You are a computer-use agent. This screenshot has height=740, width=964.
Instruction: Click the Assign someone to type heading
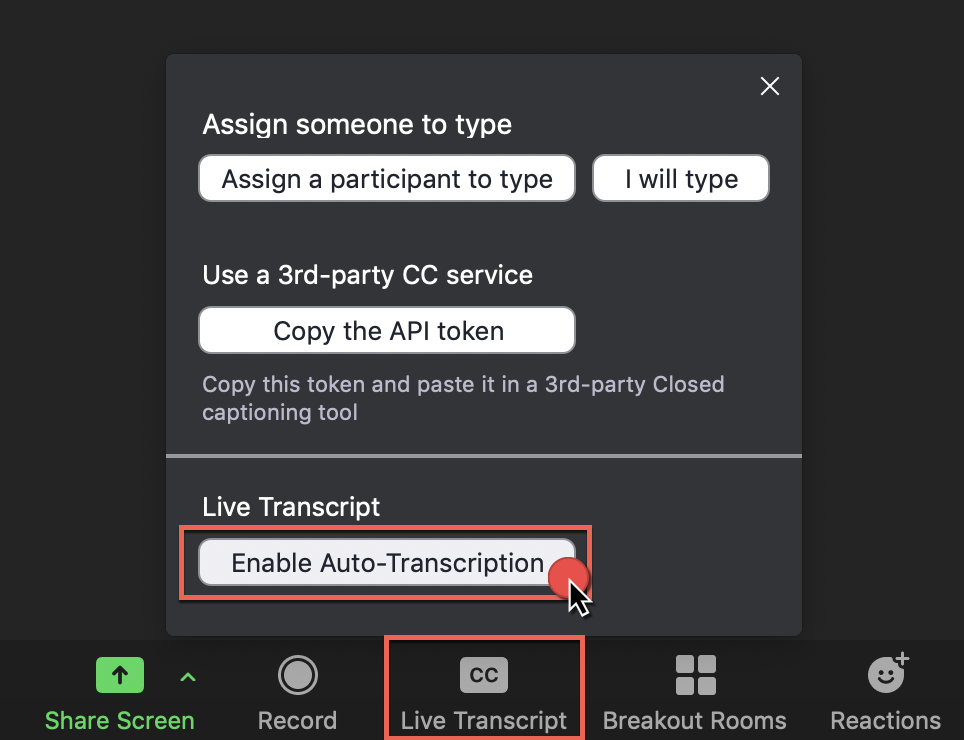[x=357, y=125]
